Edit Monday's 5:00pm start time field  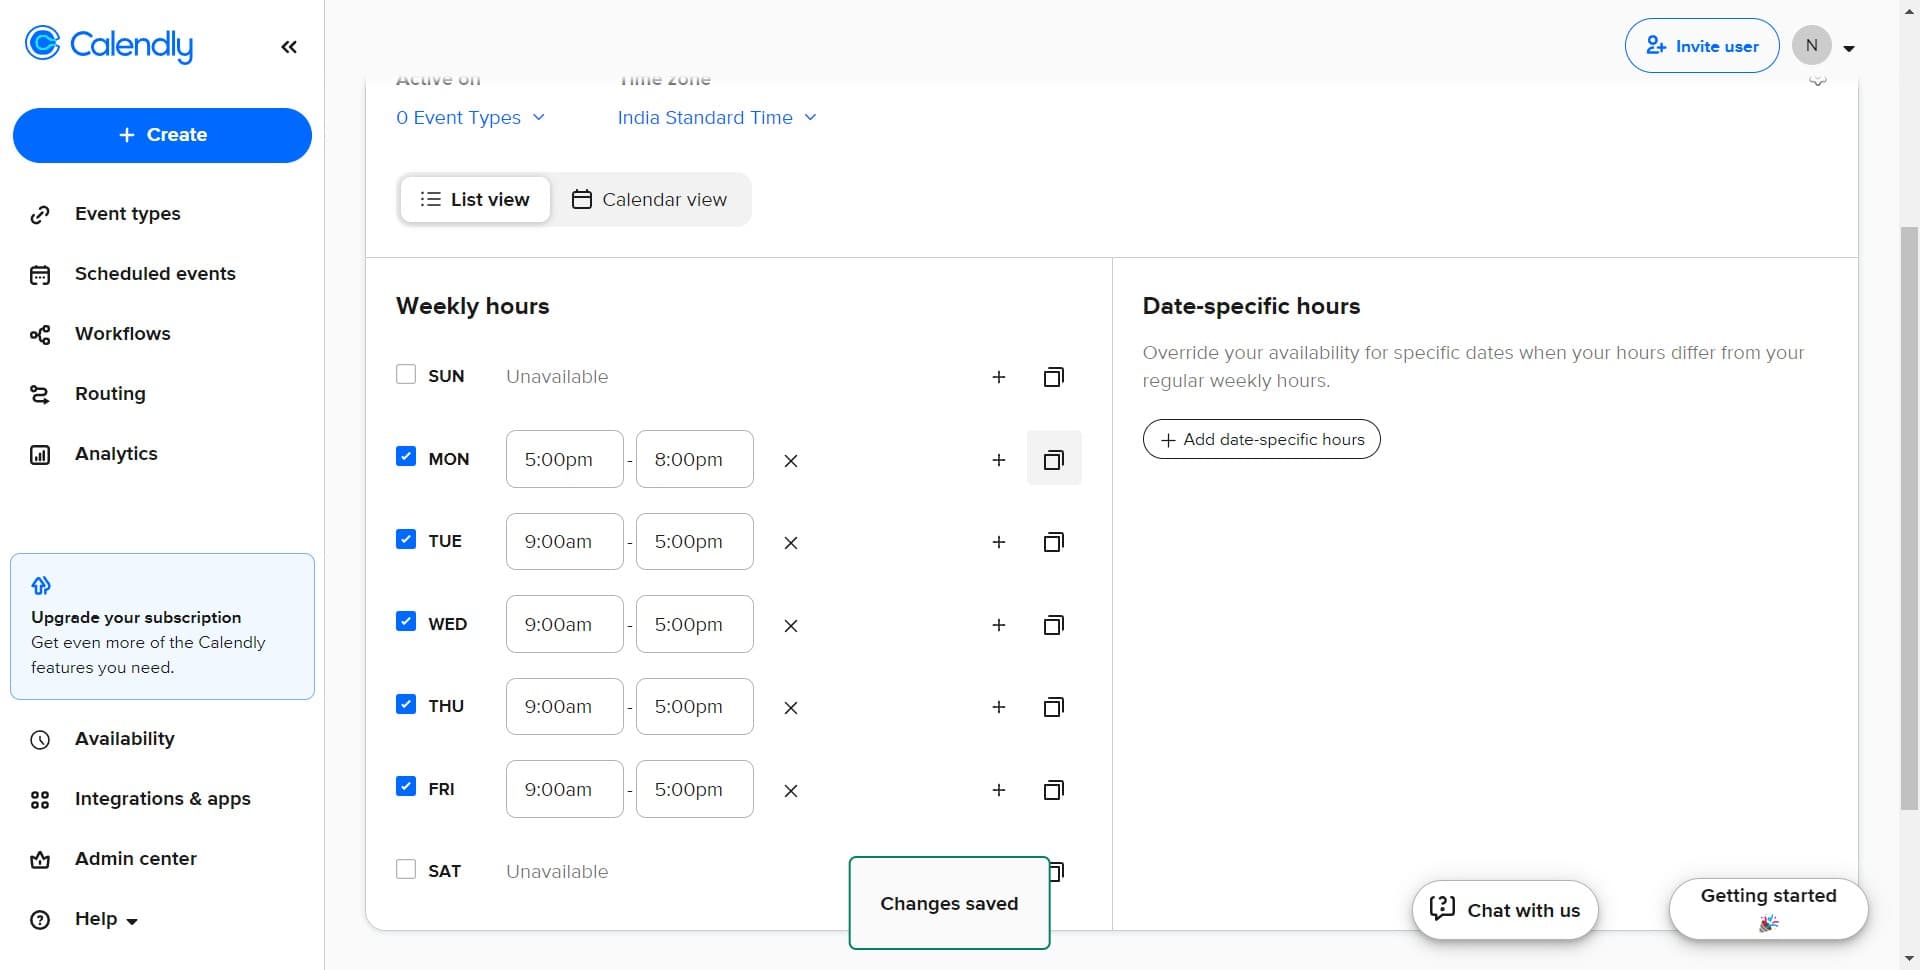click(x=564, y=460)
